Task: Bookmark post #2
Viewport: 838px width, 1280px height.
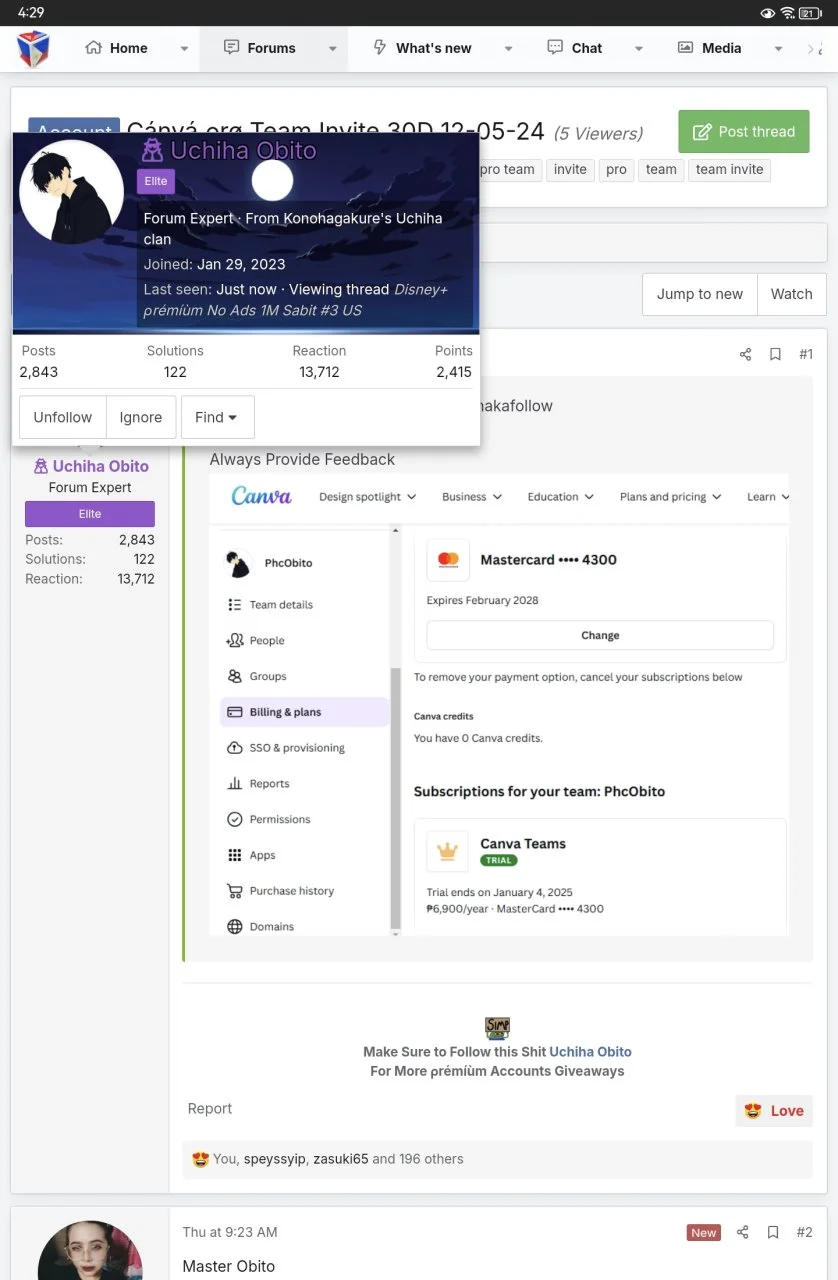Action: point(773,1232)
